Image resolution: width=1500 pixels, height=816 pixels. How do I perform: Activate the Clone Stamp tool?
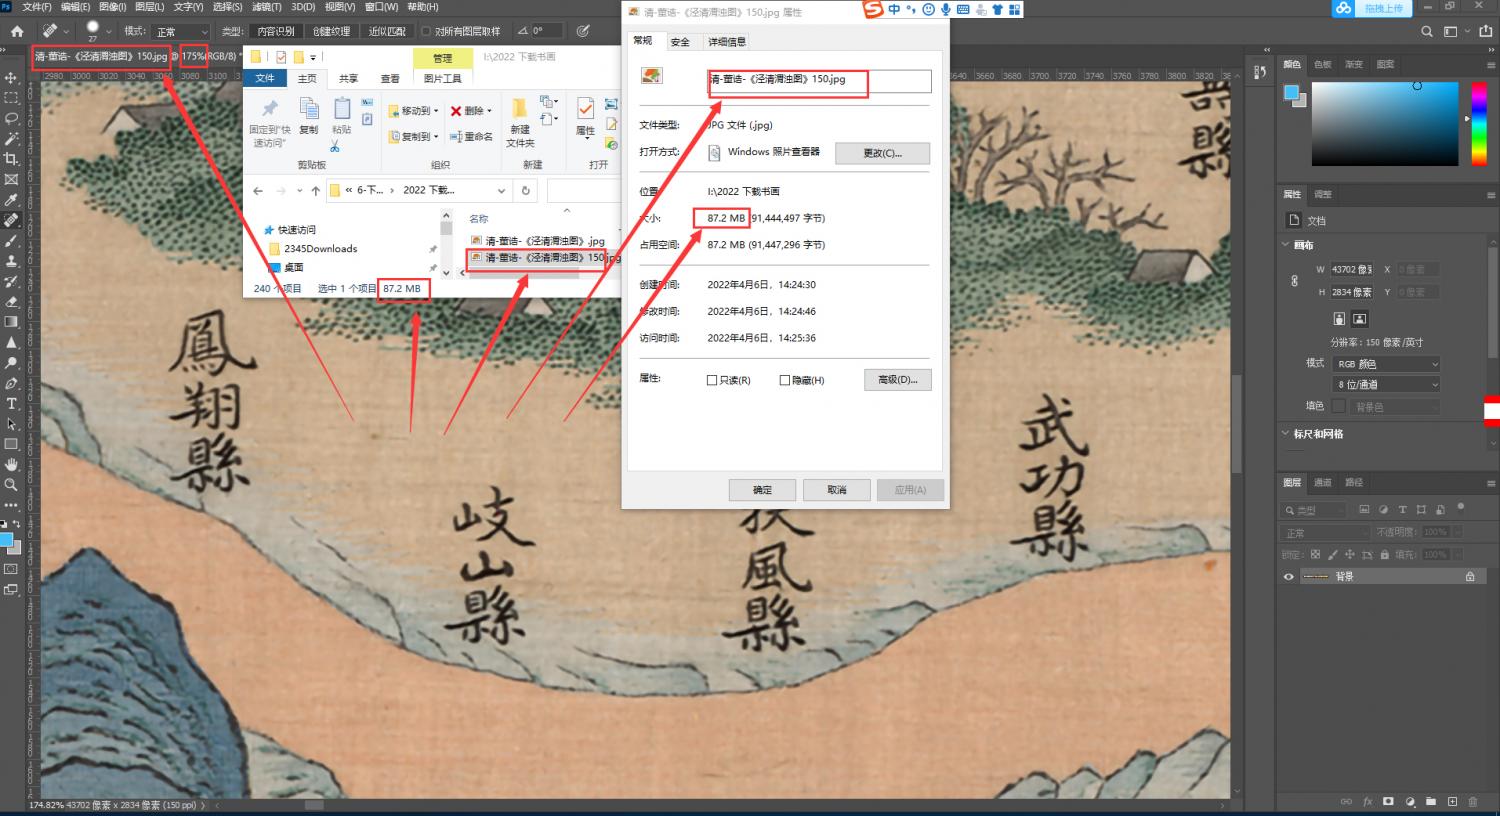pyautogui.click(x=11, y=261)
